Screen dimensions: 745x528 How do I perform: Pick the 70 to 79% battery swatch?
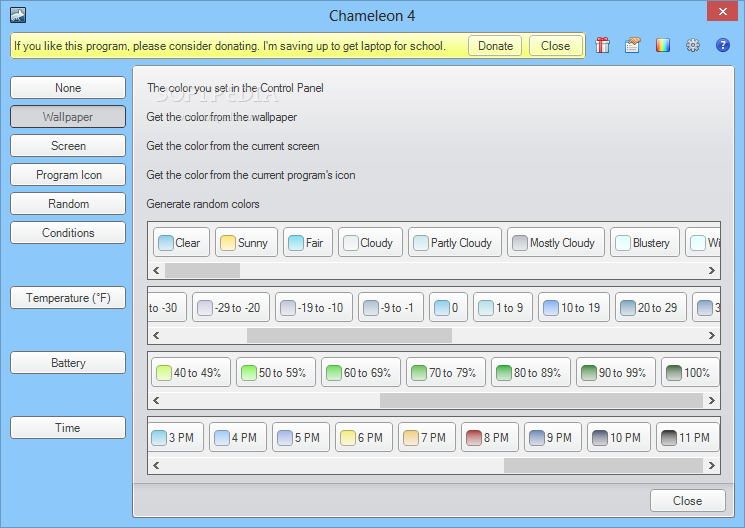pyautogui.click(x=446, y=373)
